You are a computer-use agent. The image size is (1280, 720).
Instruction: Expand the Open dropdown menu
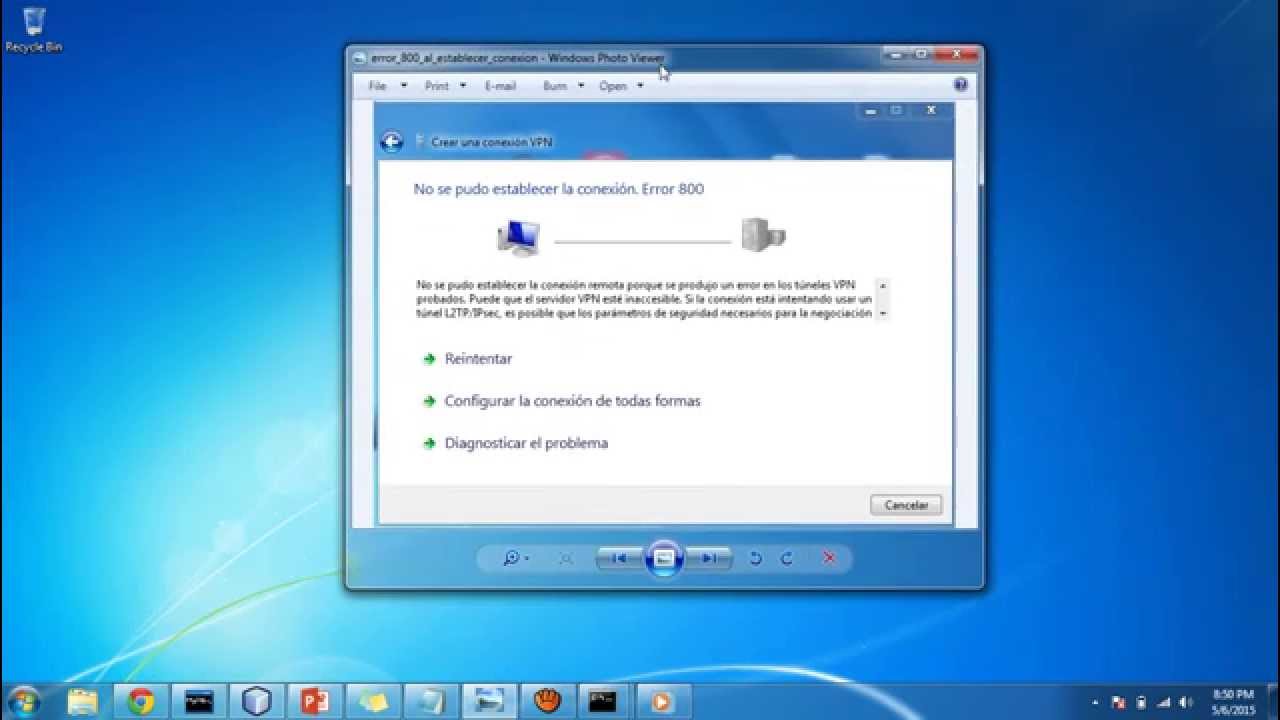pos(621,86)
